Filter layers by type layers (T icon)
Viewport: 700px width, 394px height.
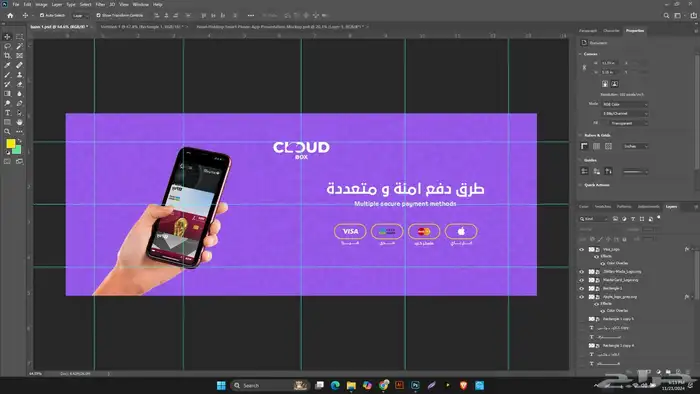tap(633, 219)
